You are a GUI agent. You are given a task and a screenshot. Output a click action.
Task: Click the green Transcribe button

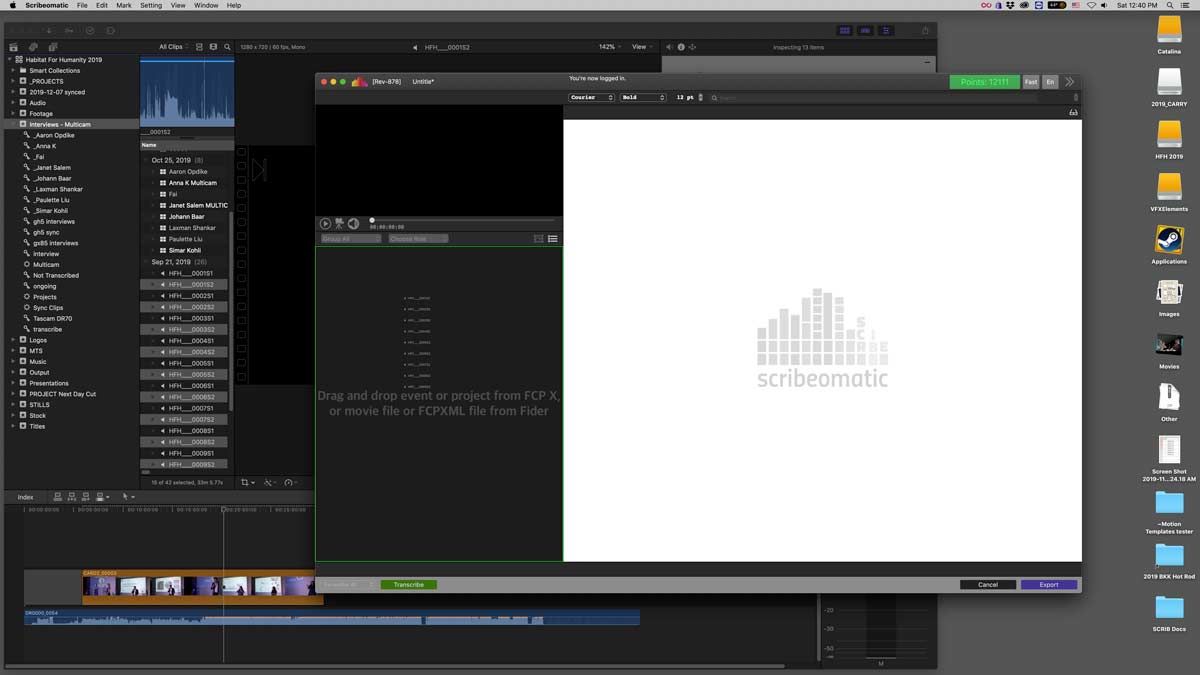pos(408,584)
